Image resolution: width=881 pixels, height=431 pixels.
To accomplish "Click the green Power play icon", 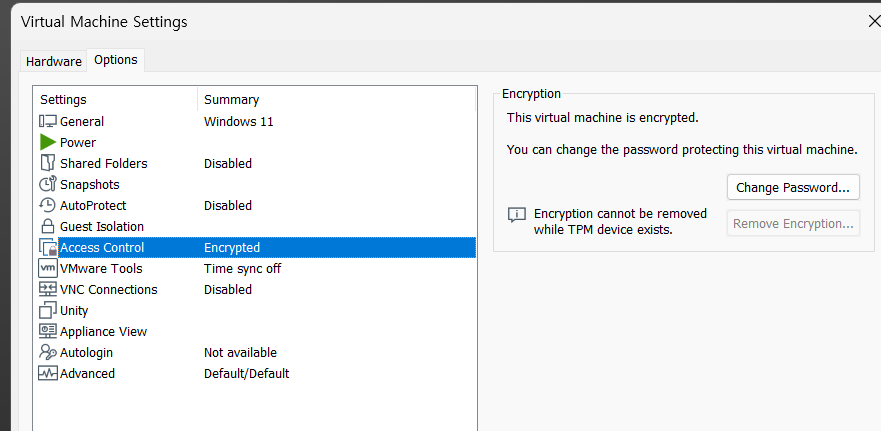I will [48, 142].
